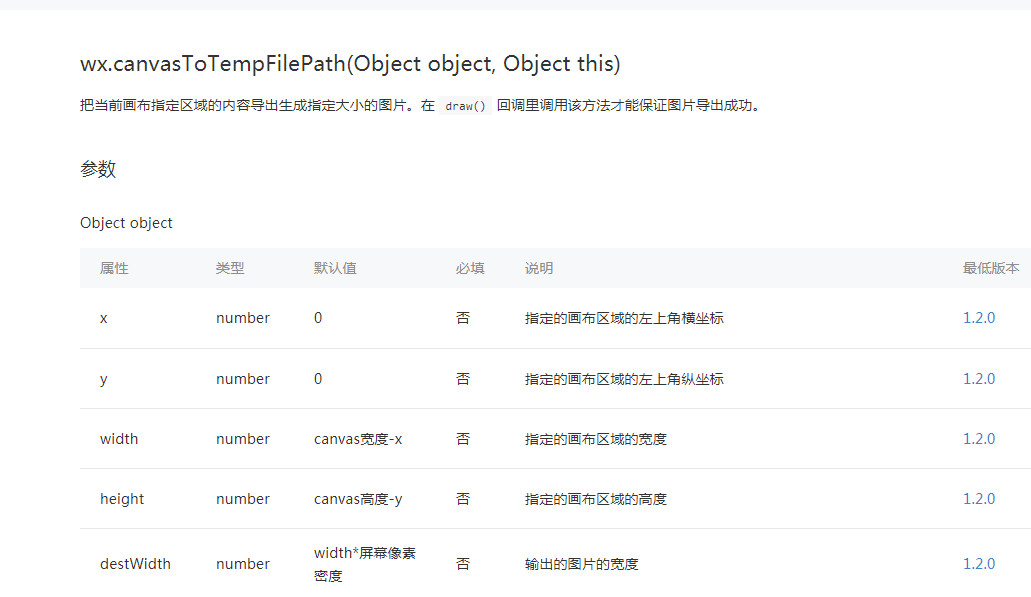Click the draw() inline code snippet
This screenshot has height=597, width=1031.
click(x=466, y=106)
